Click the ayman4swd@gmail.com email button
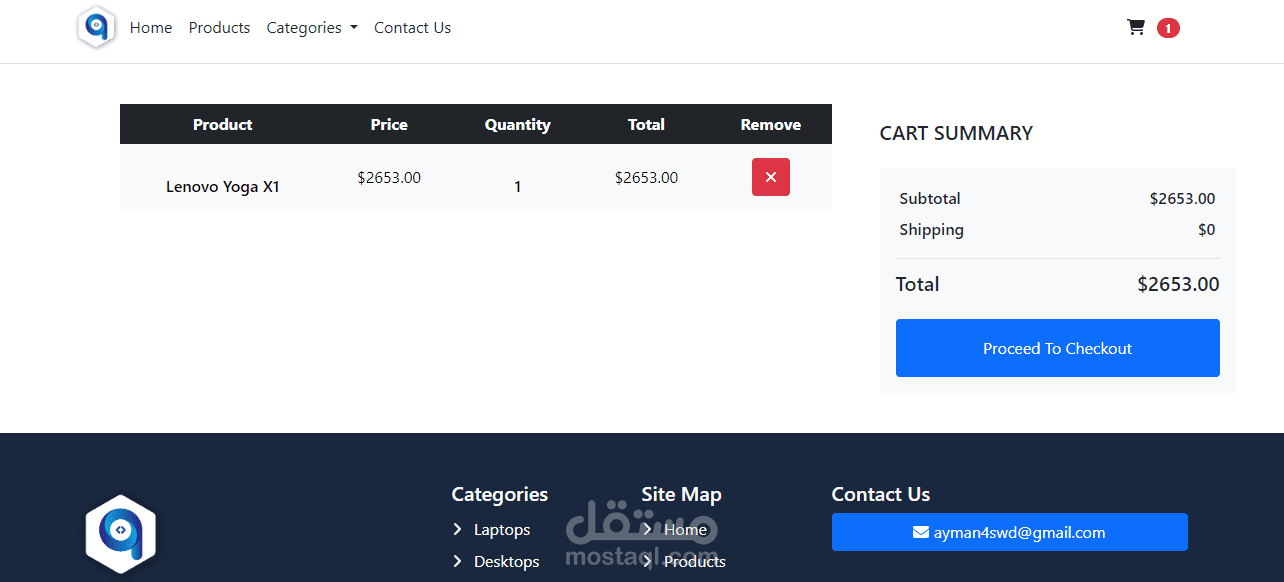This screenshot has height=582, width=1284. [1009, 532]
